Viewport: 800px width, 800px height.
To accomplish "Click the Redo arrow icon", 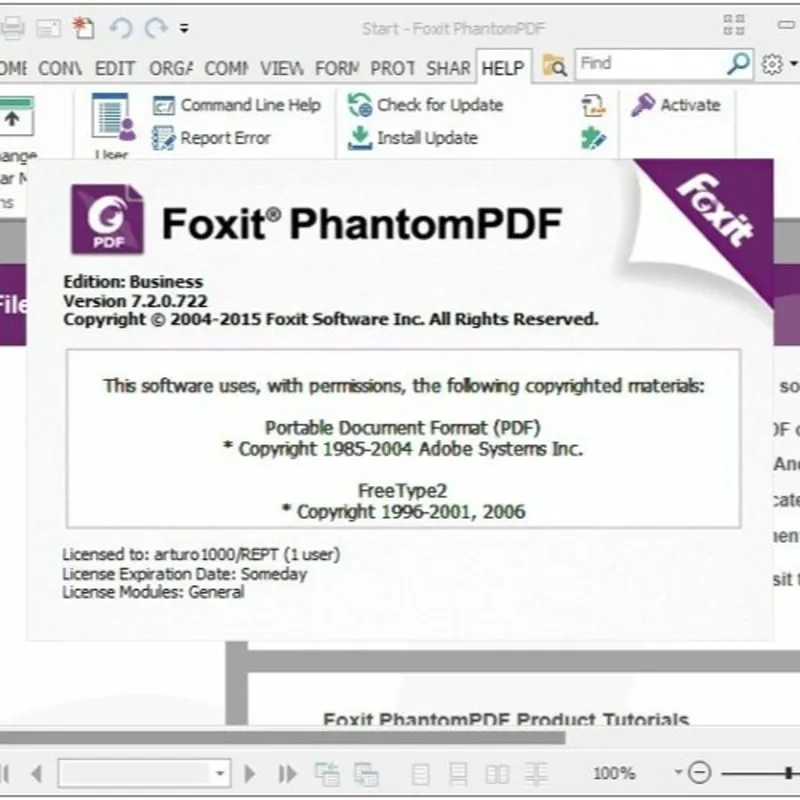I will [x=156, y=28].
